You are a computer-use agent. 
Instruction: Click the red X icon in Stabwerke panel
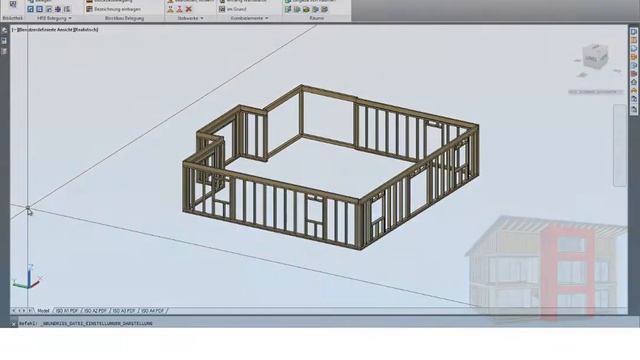pos(189,9)
